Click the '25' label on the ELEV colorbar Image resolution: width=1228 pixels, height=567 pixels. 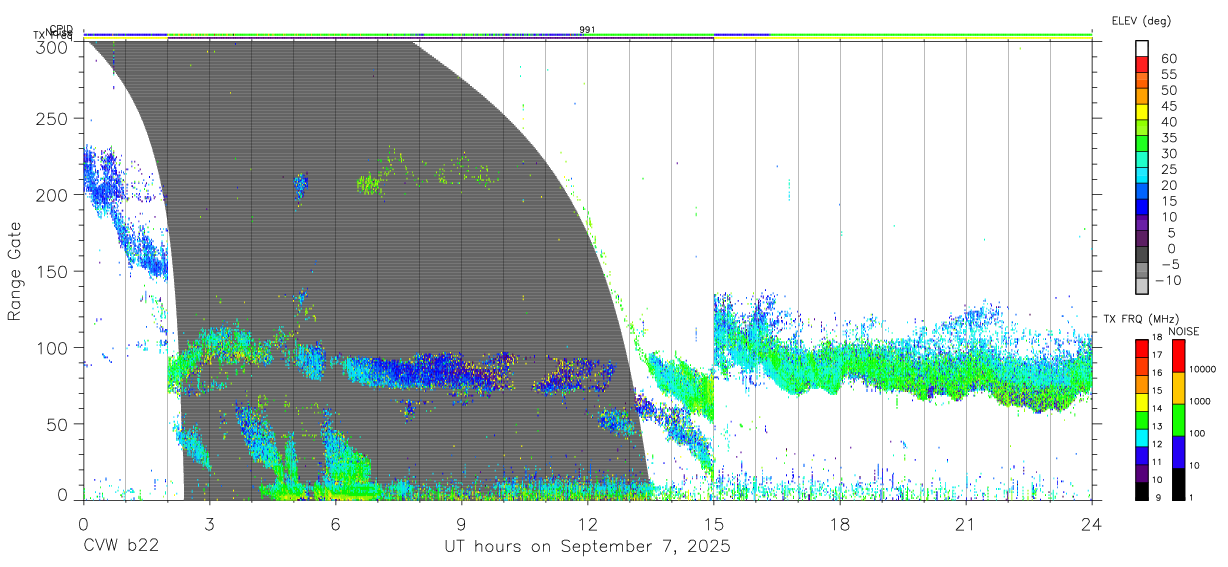1168,170
